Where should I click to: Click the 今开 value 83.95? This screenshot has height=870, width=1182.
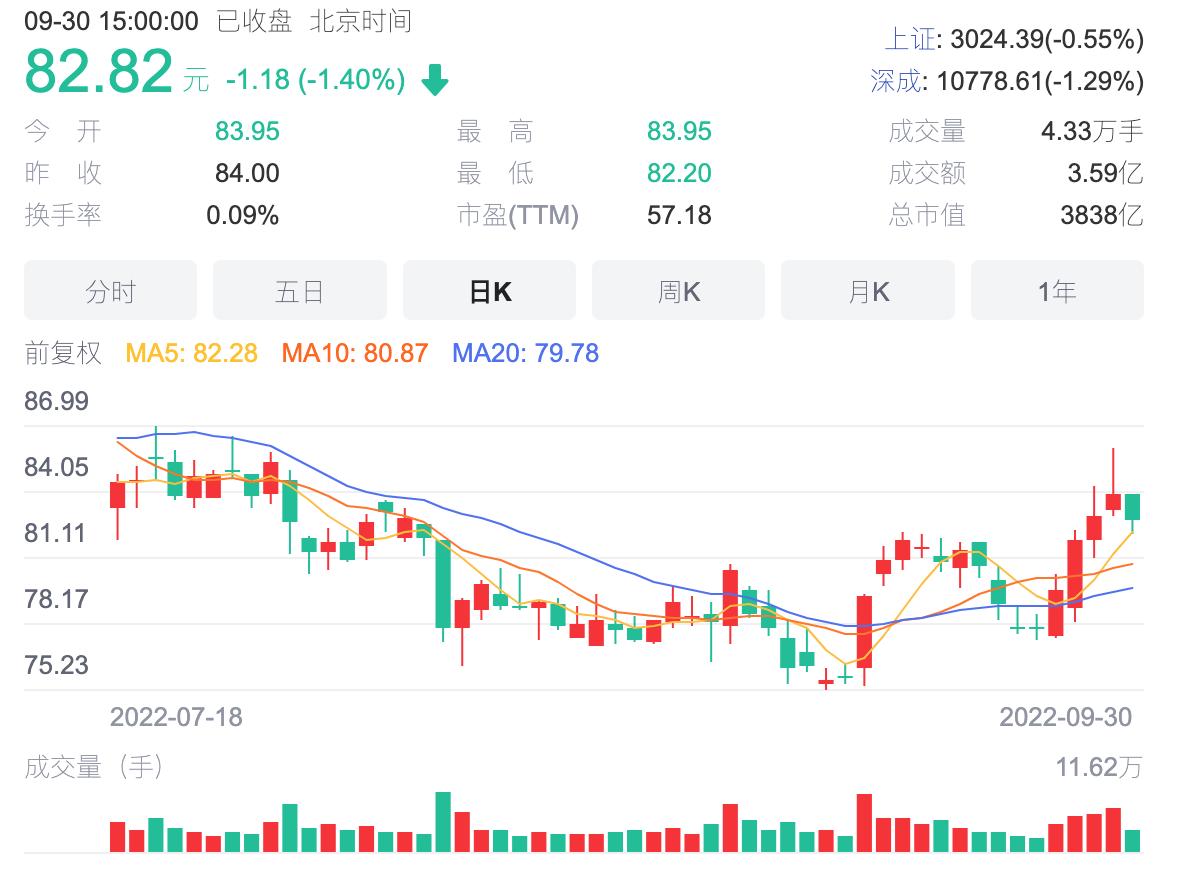(x=247, y=131)
